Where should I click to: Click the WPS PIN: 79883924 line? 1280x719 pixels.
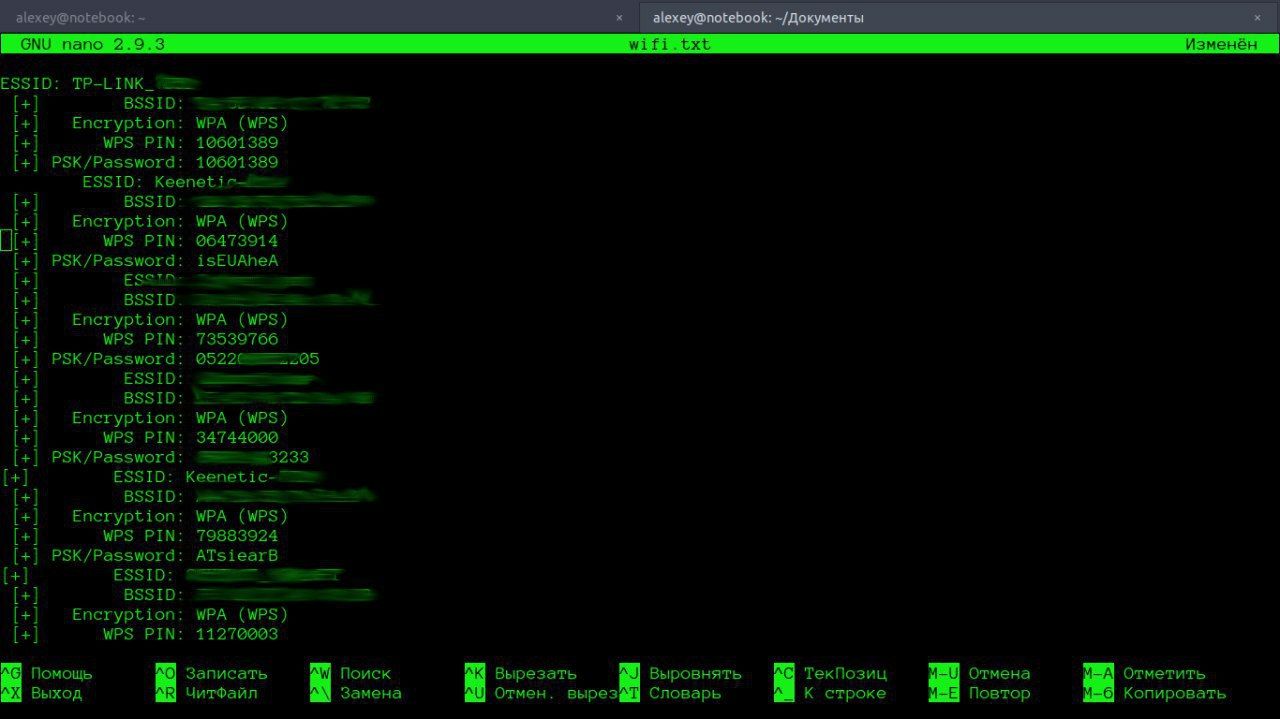pos(146,536)
